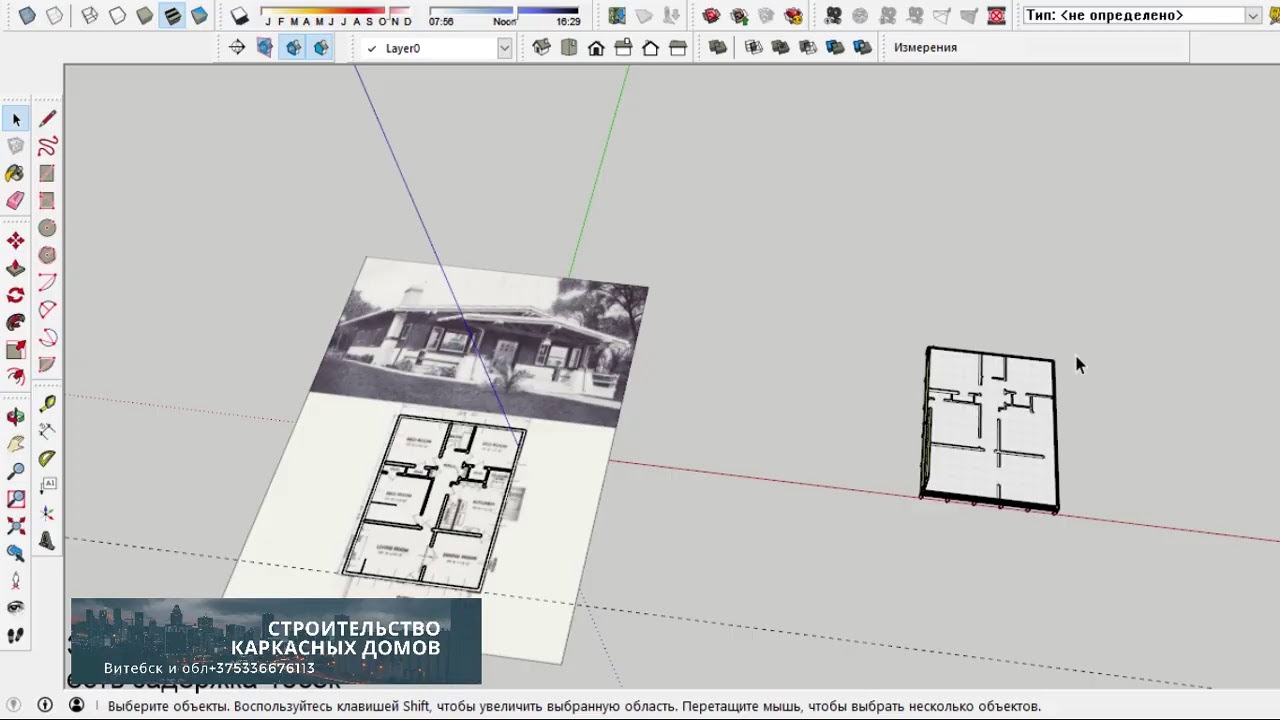Pick the Dimension tool

pyautogui.click(x=47, y=431)
